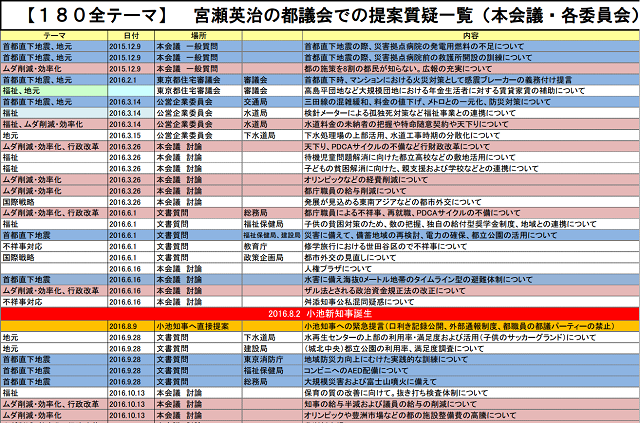
Task: Select the 小池知事へ直接提案 cell
Action: point(198,326)
